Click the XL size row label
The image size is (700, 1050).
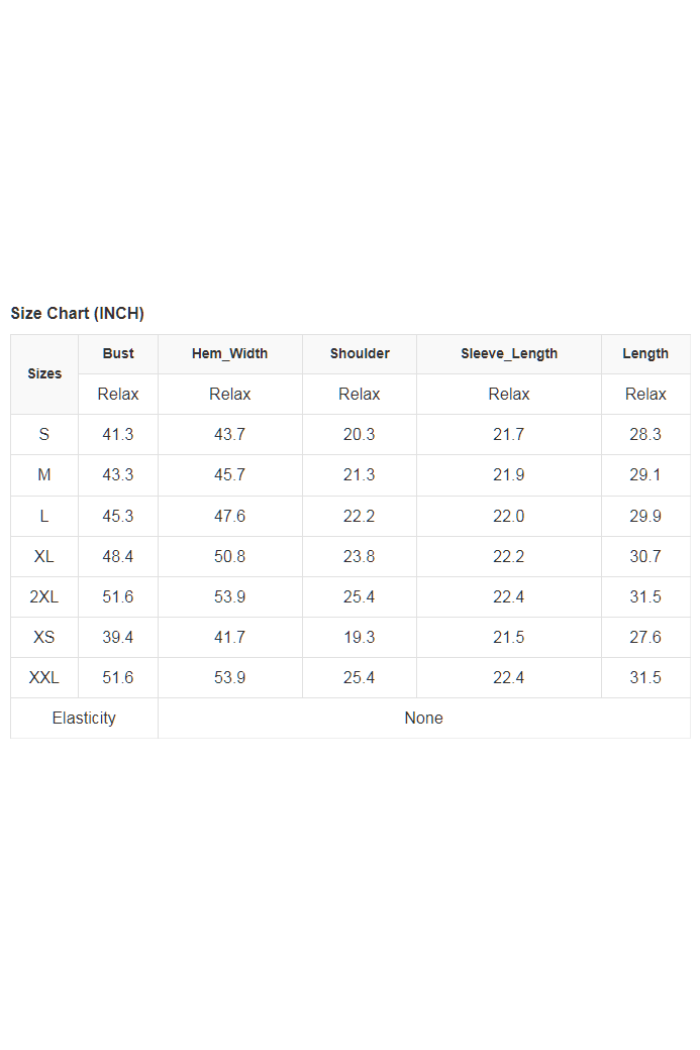coord(44,556)
